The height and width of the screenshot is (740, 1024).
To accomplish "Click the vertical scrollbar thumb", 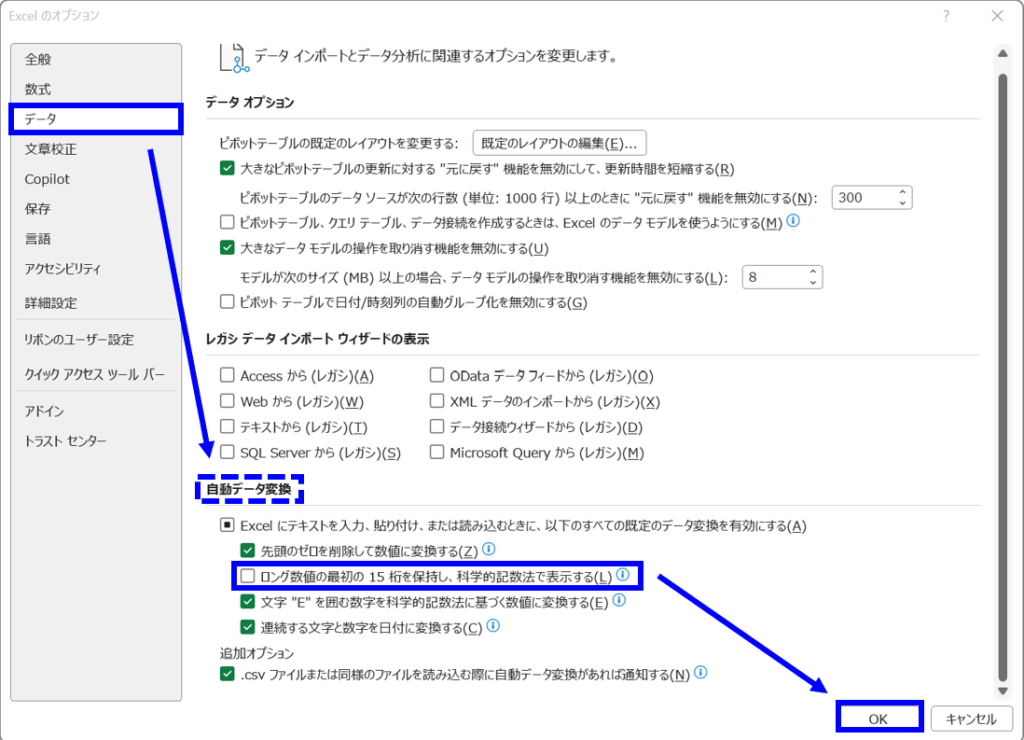I will point(1002,378).
